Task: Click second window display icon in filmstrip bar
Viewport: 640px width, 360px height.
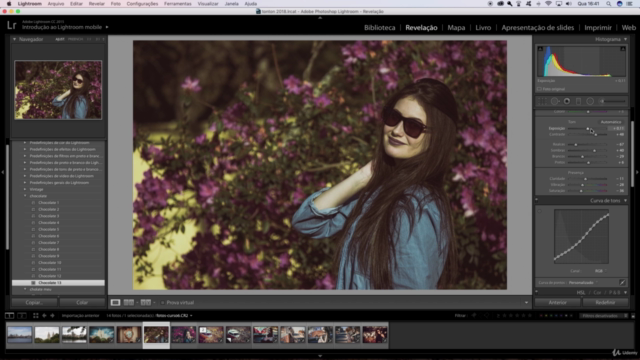Action: (22, 316)
